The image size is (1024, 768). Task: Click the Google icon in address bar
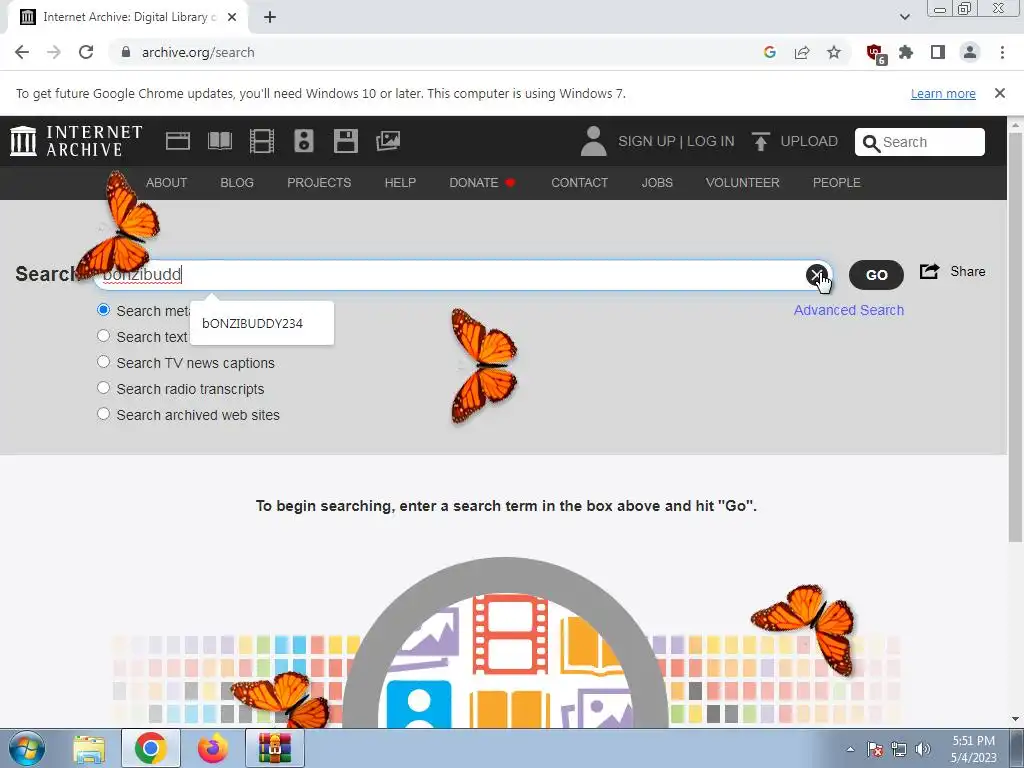pyautogui.click(x=770, y=52)
